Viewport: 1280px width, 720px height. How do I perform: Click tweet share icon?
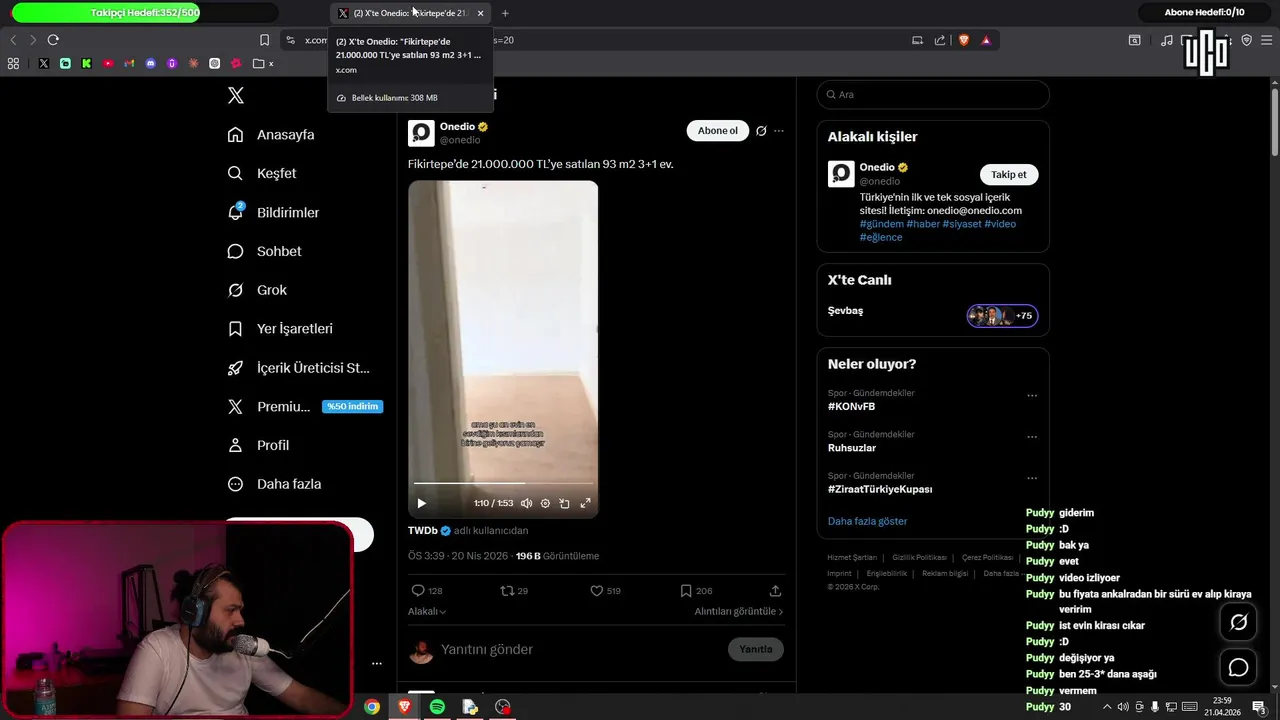(x=775, y=591)
